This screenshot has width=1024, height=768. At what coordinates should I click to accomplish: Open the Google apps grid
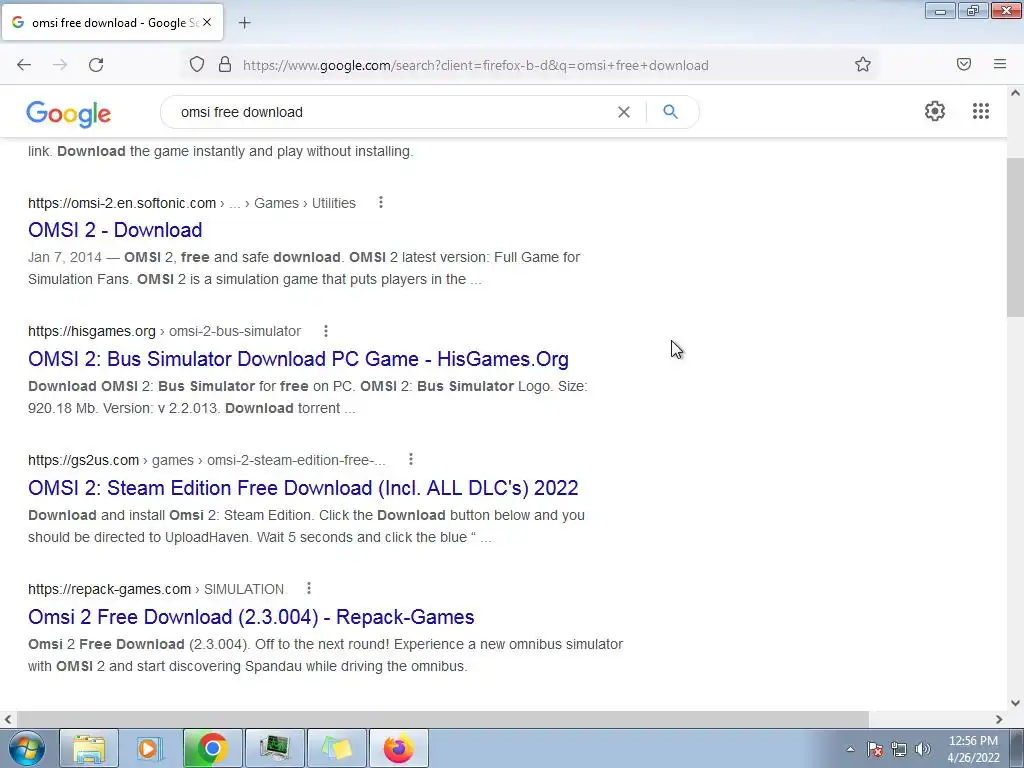tap(981, 111)
